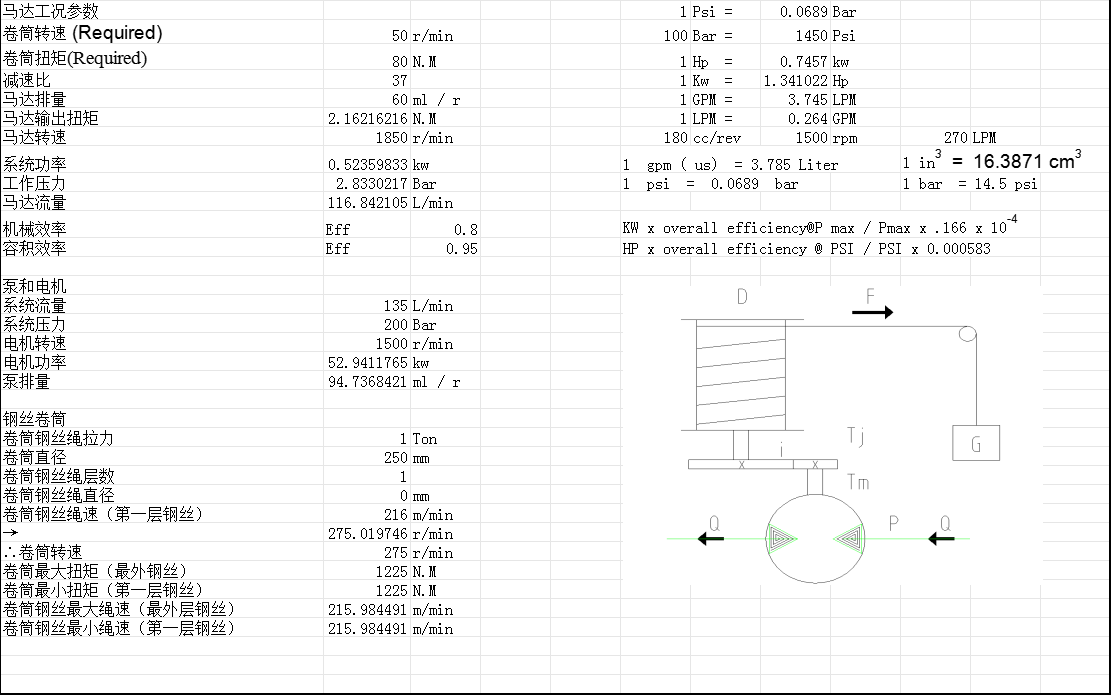
Task: Click the right Q flow arrow
Action: tap(941, 539)
